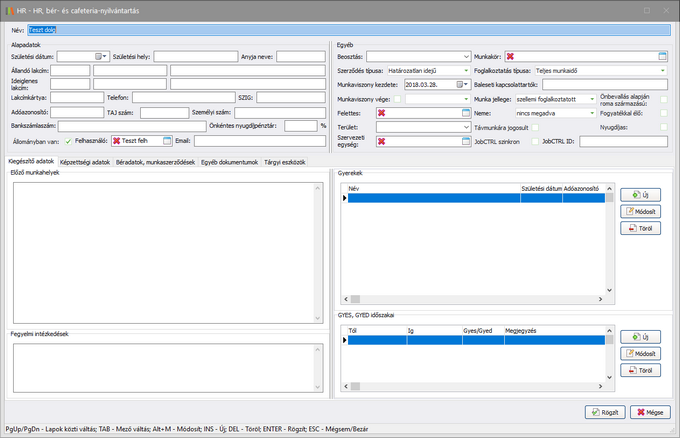This screenshot has height=438, width=680.
Task: Expand the Szerződés típusa dropdown
Action: click(x=466, y=71)
